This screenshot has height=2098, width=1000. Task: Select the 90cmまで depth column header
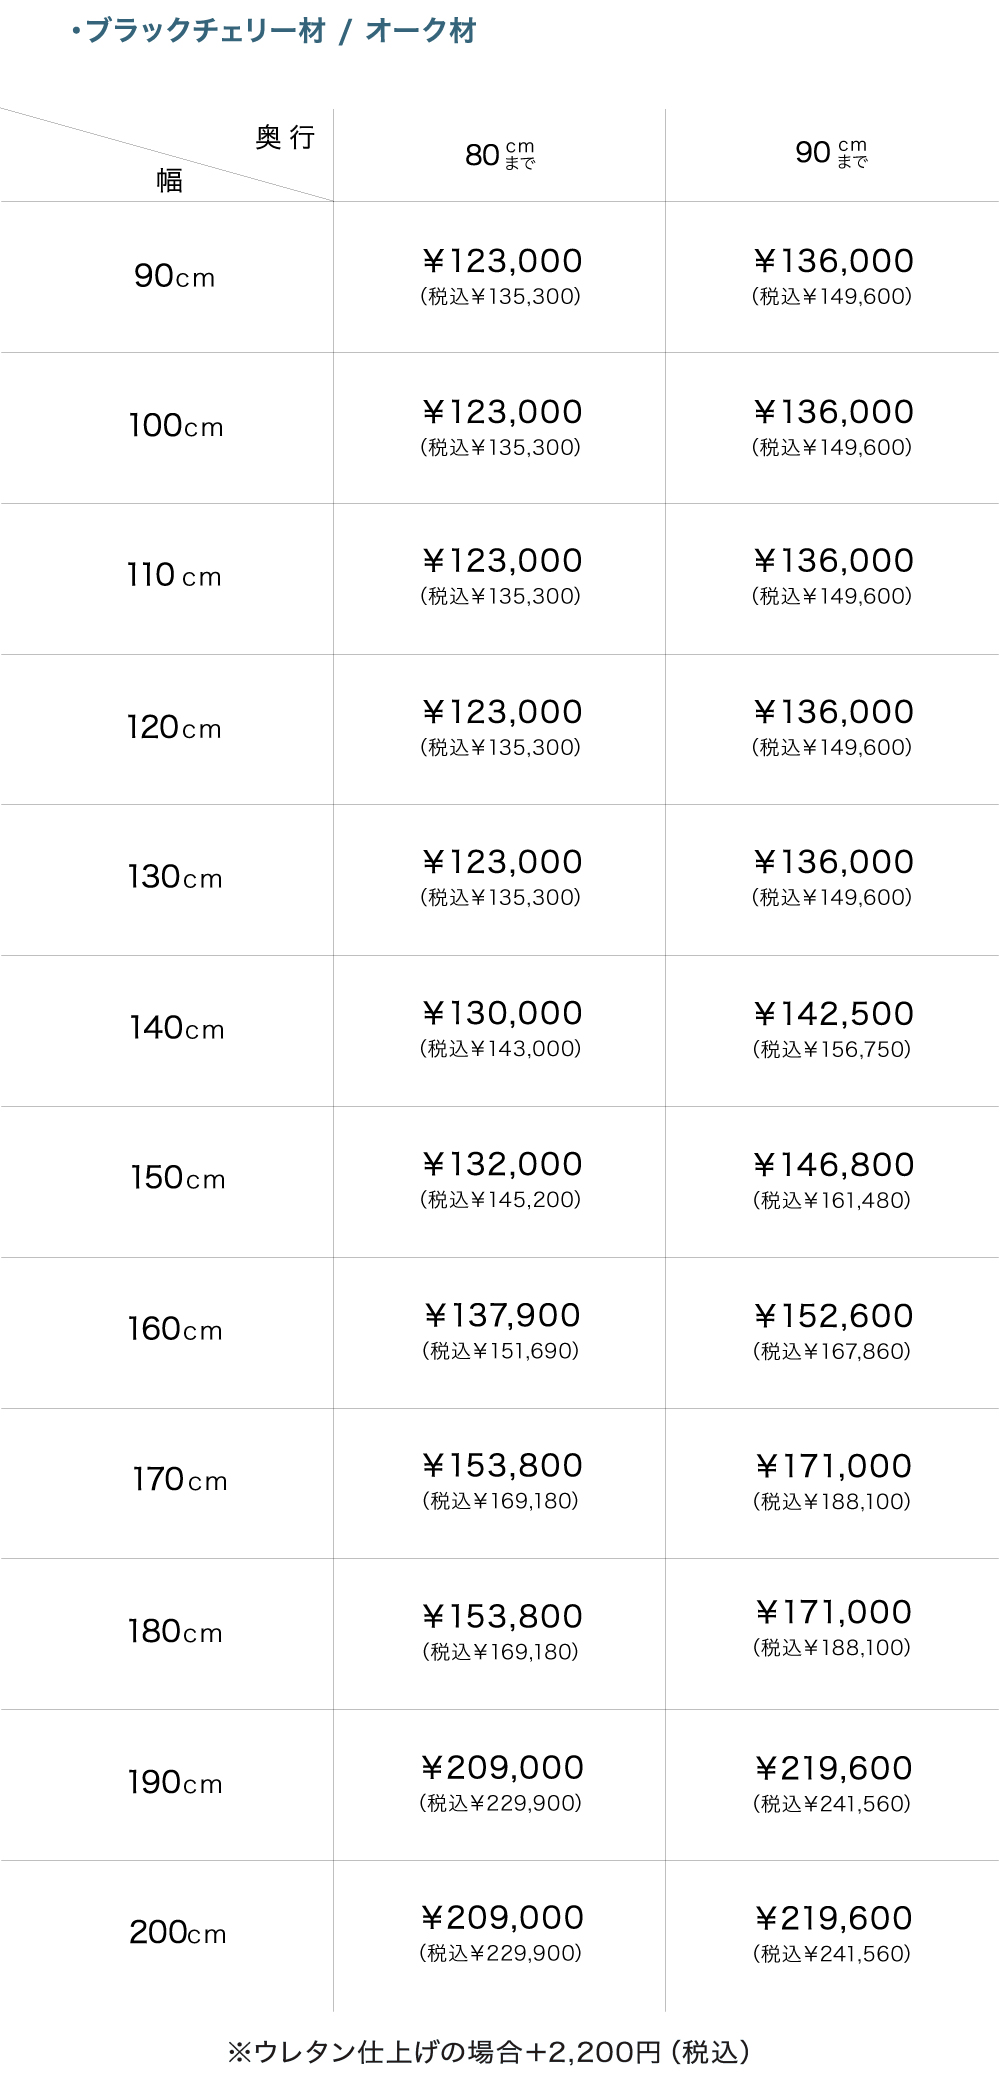pyautogui.click(x=831, y=153)
